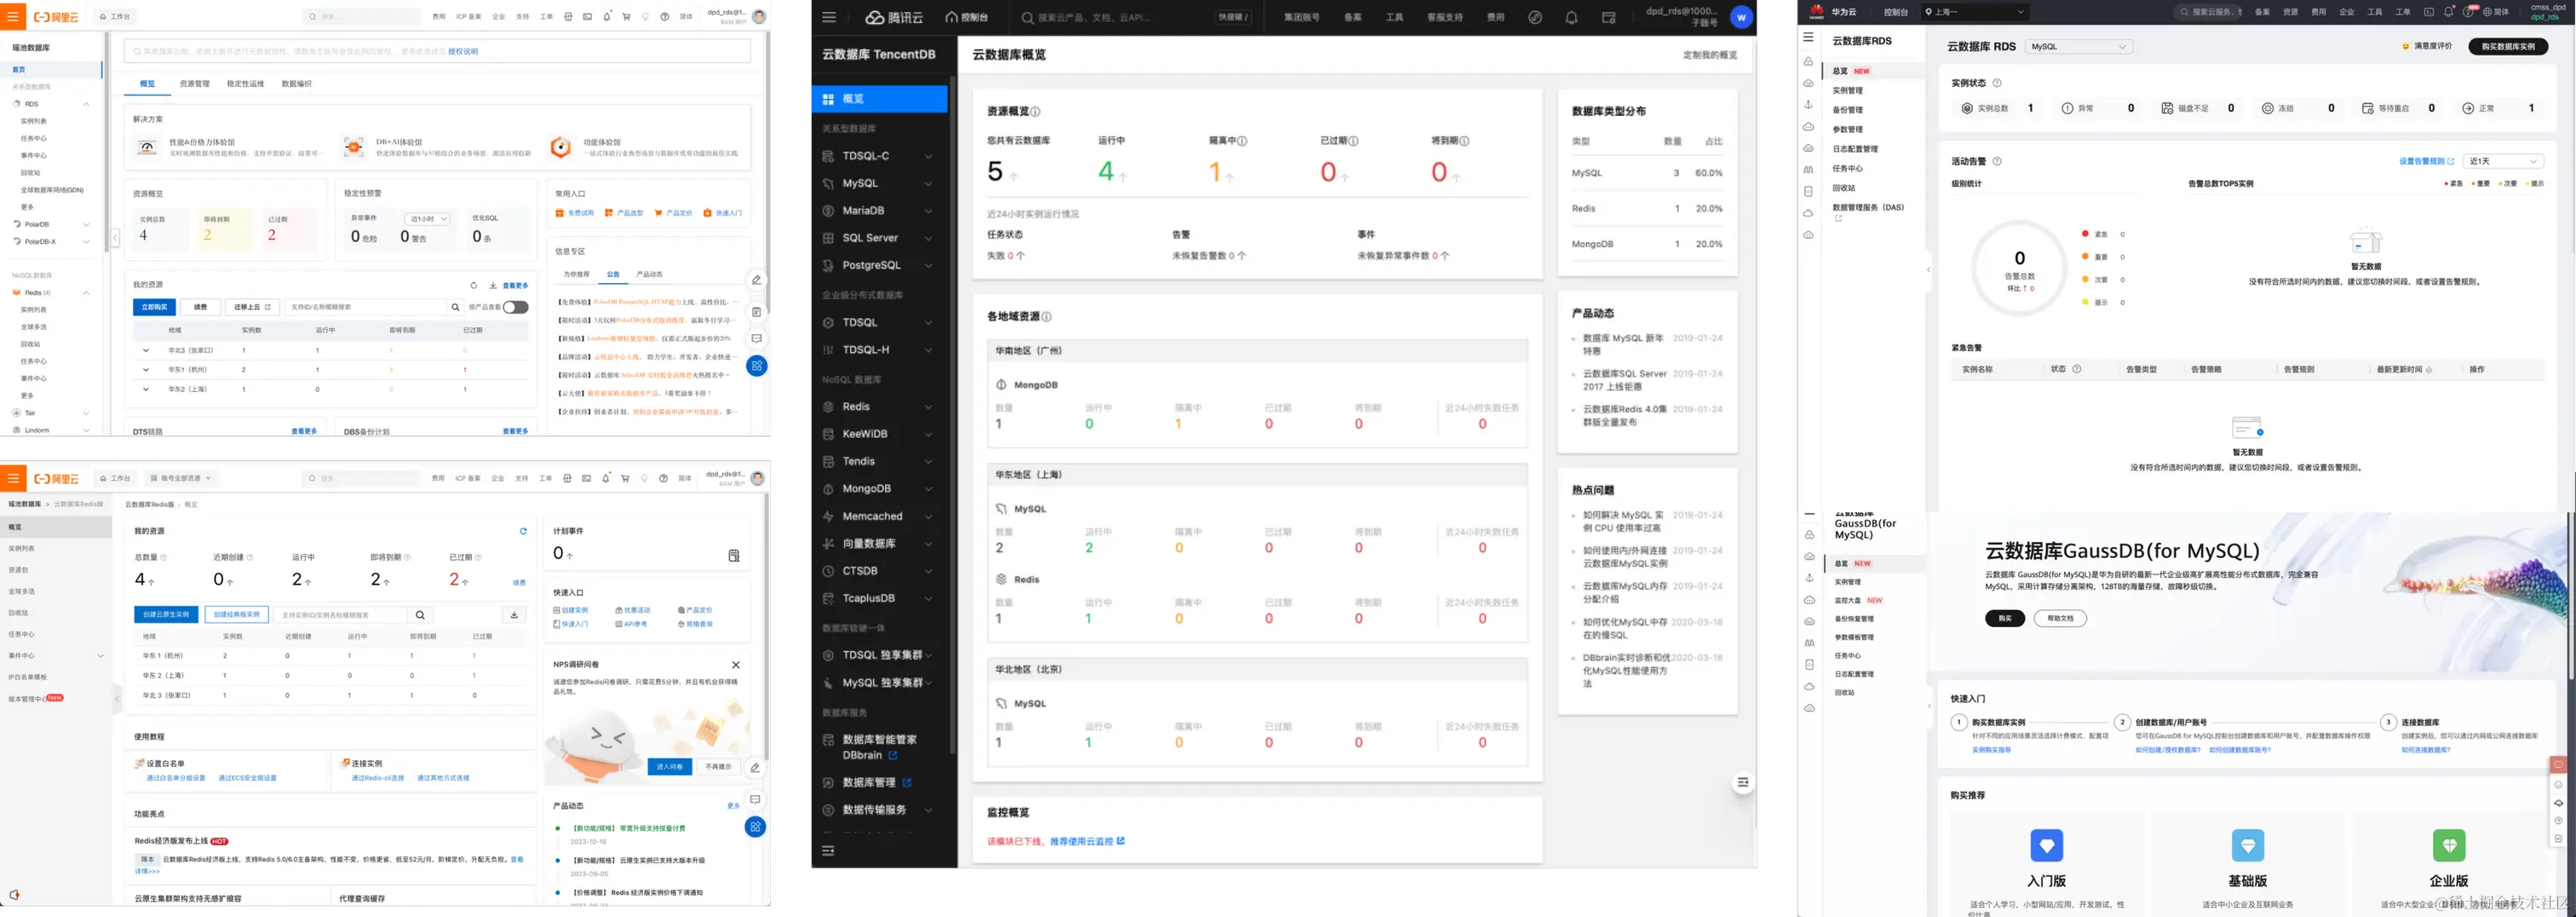Click magnifier search button in Yaochi My Resources
This screenshot has height=917, width=2576.
pyautogui.click(x=455, y=307)
